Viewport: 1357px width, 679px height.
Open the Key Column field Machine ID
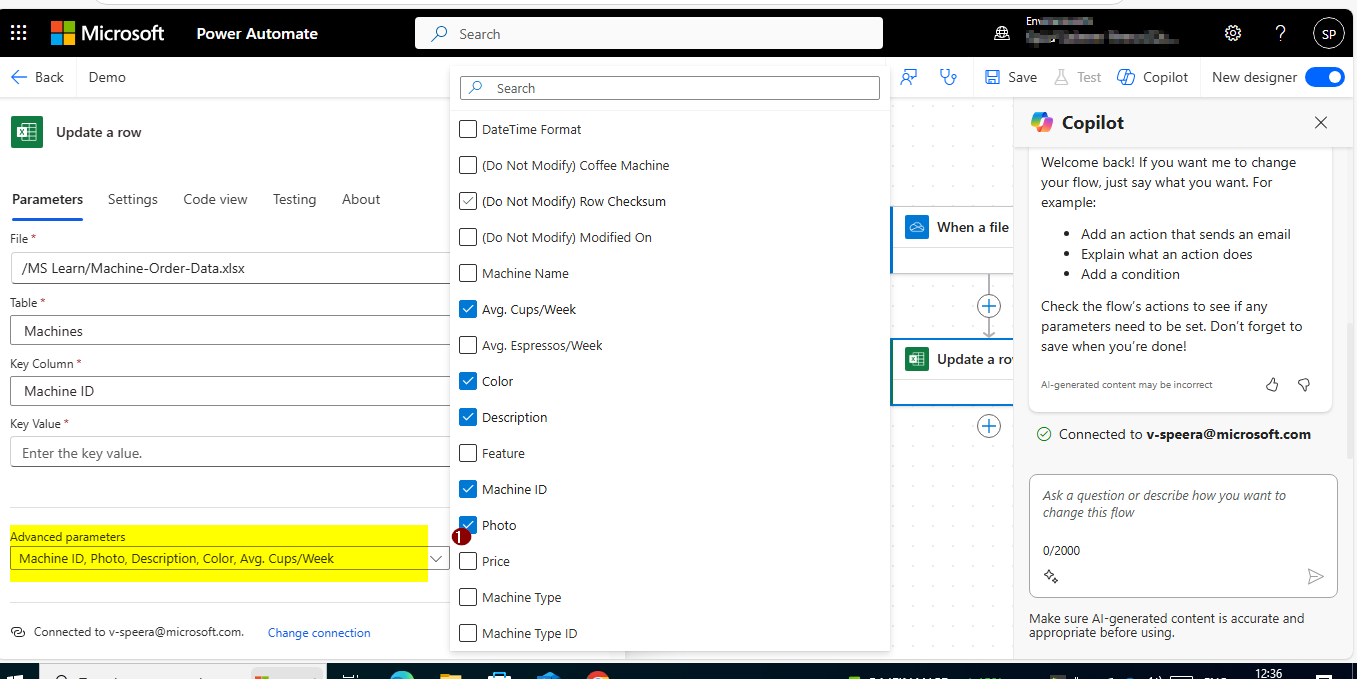pos(230,391)
